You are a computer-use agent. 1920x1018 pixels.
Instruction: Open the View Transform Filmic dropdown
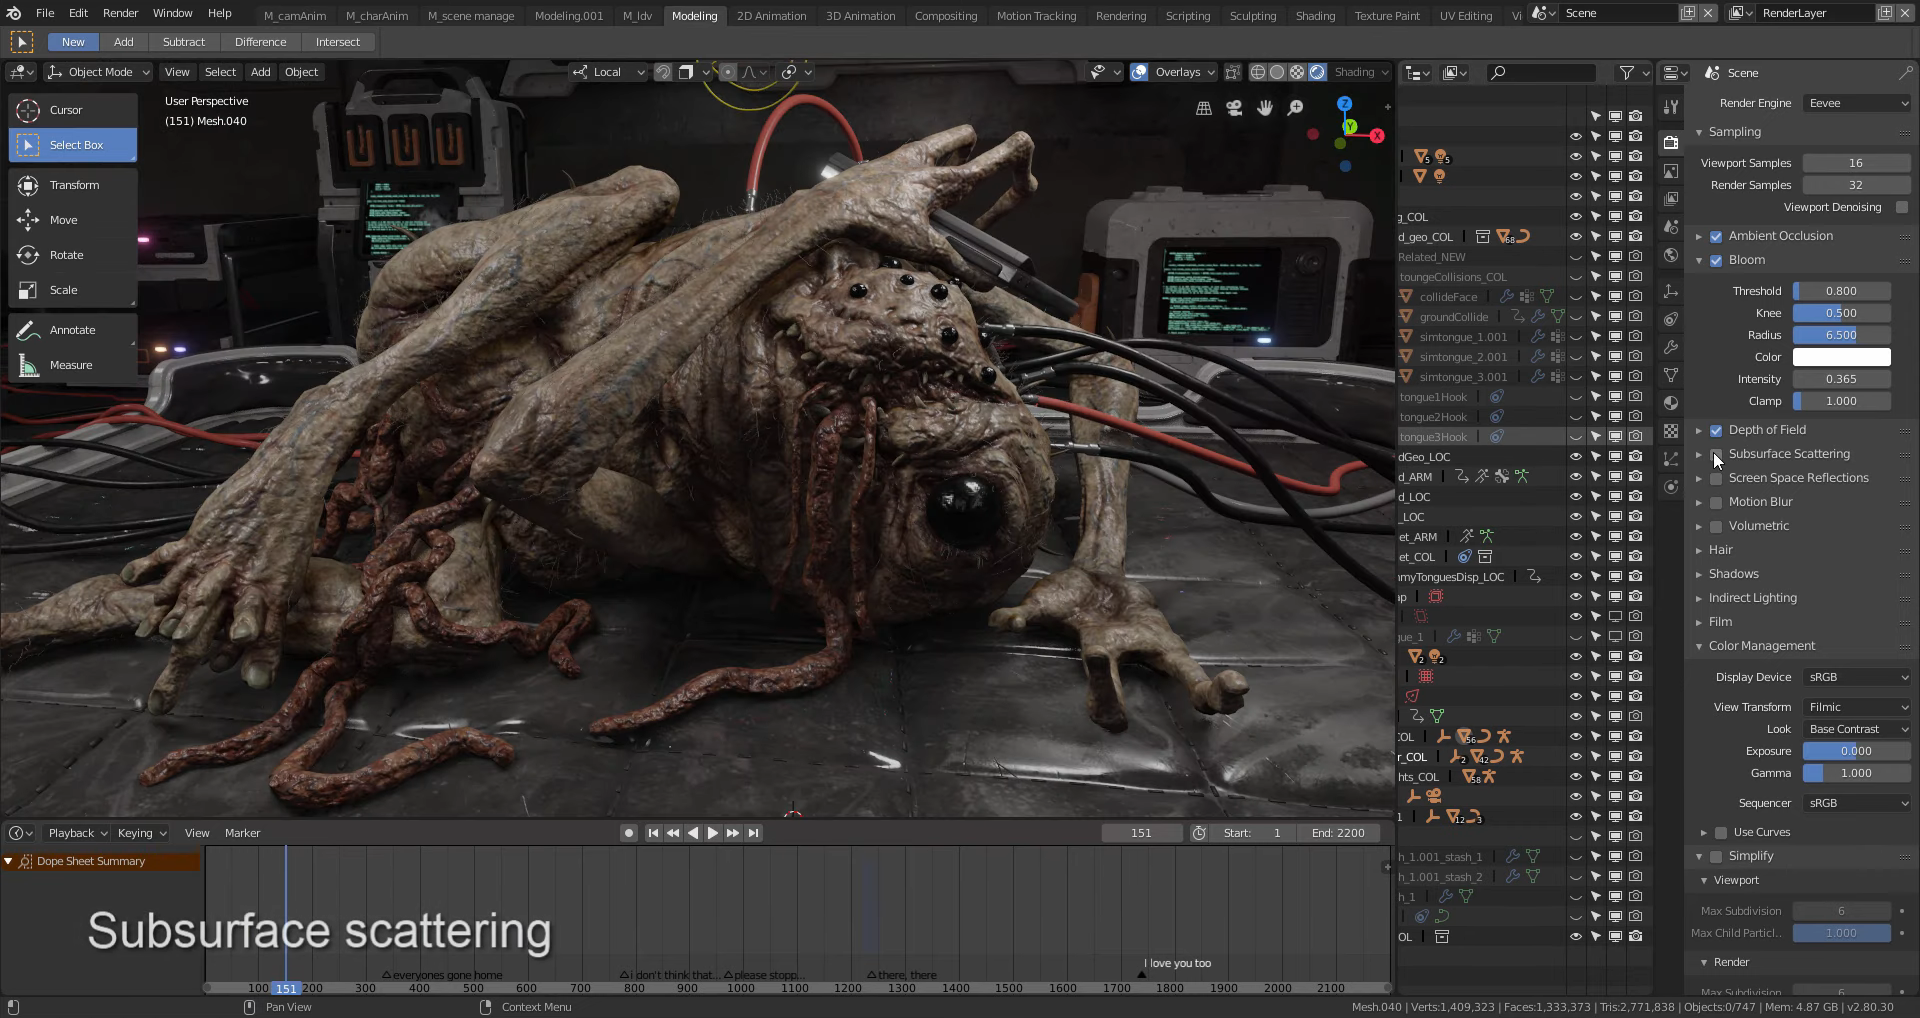1858,707
